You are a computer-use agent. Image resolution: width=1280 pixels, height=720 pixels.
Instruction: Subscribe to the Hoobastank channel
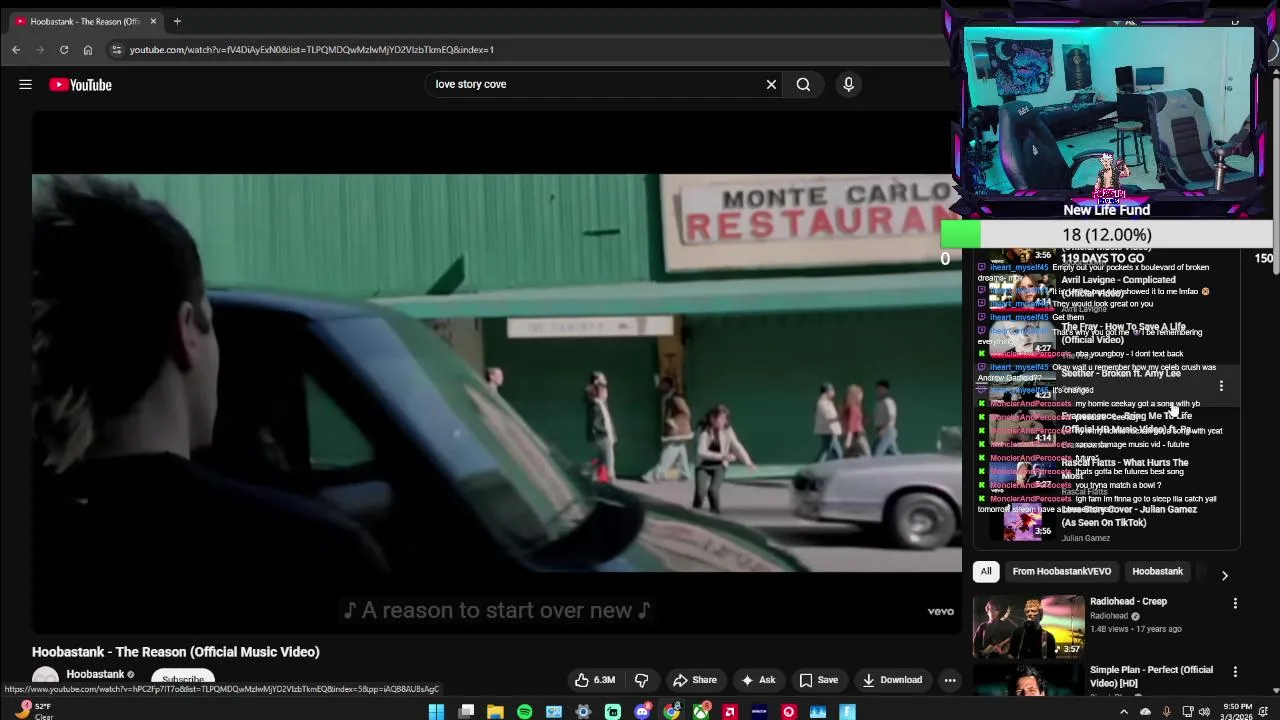[x=182, y=678]
